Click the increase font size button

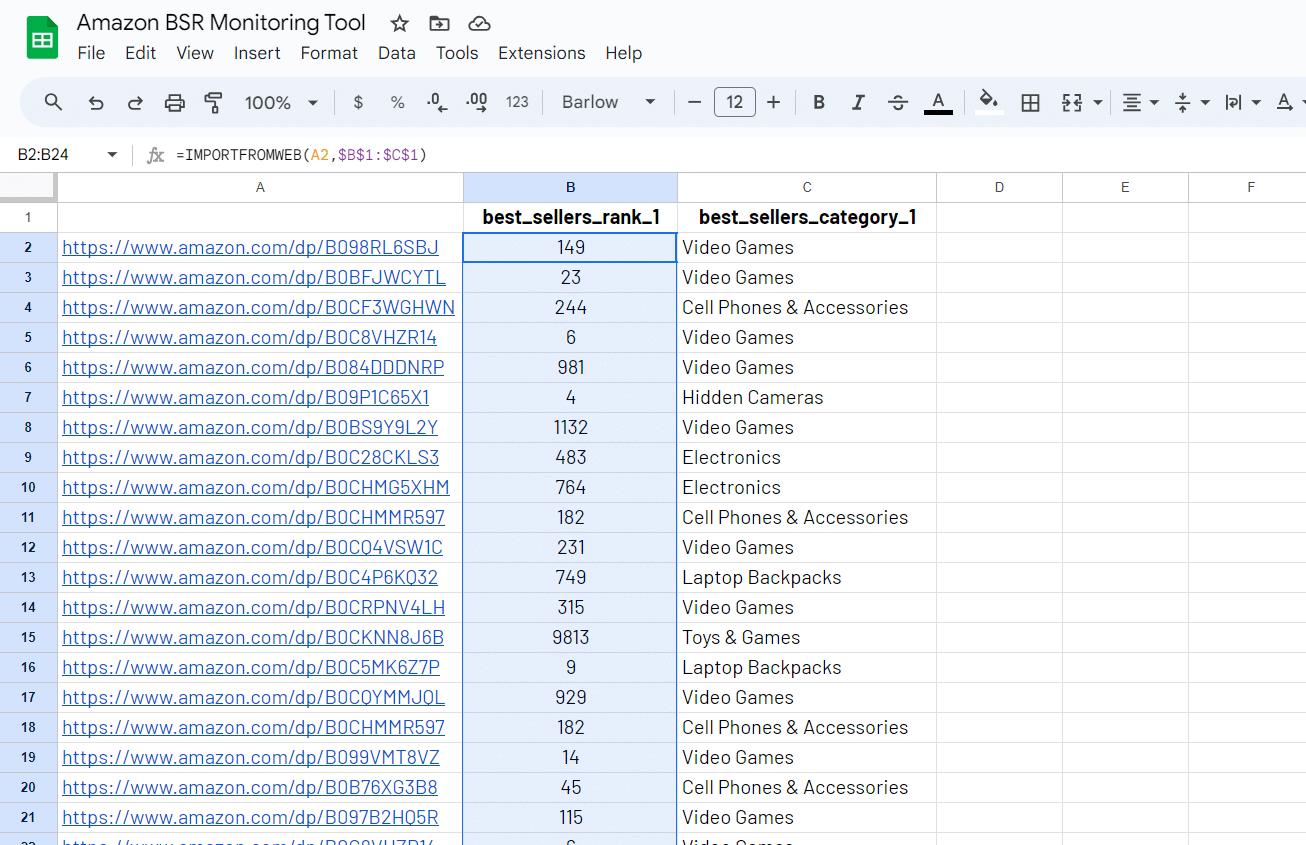coord(773,102)
